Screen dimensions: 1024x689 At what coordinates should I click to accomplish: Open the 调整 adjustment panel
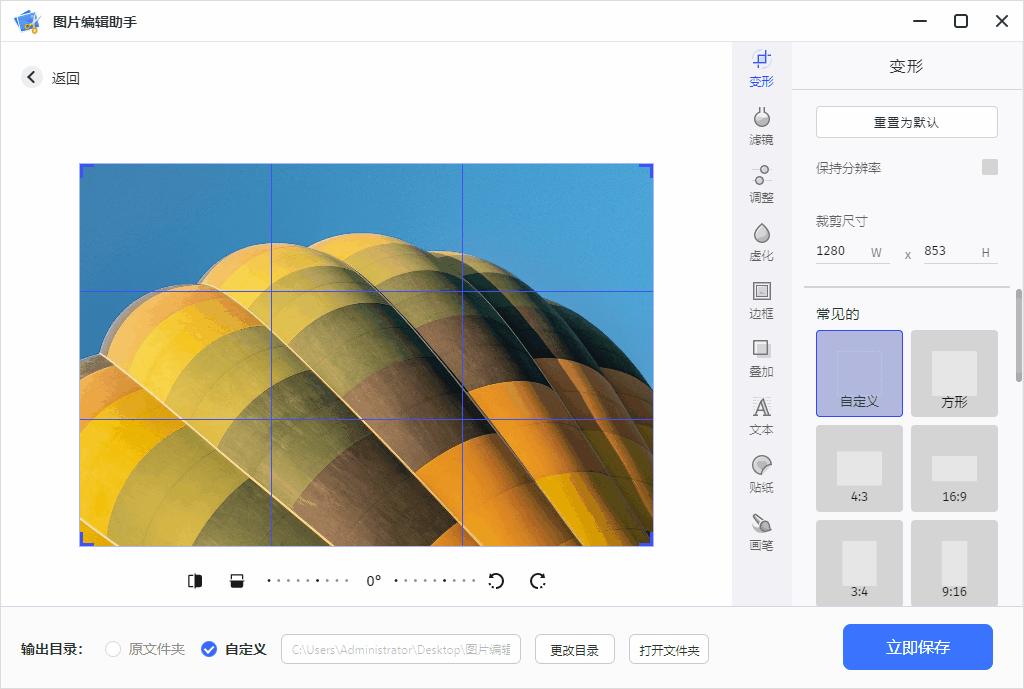click(761, 184)
